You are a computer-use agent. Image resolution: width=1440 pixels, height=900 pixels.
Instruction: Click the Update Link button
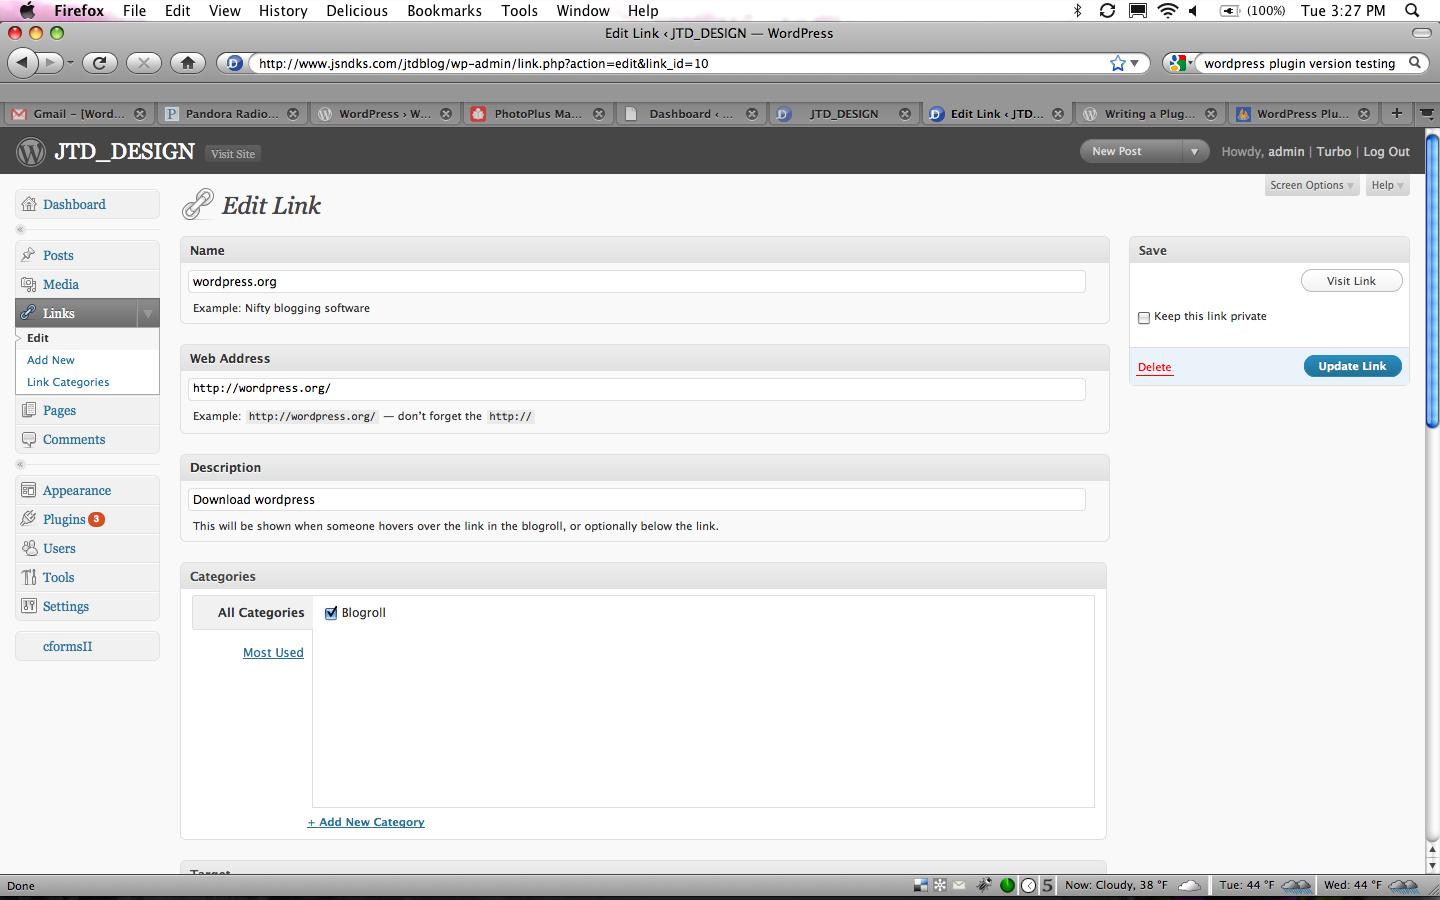pos(1352,366)
